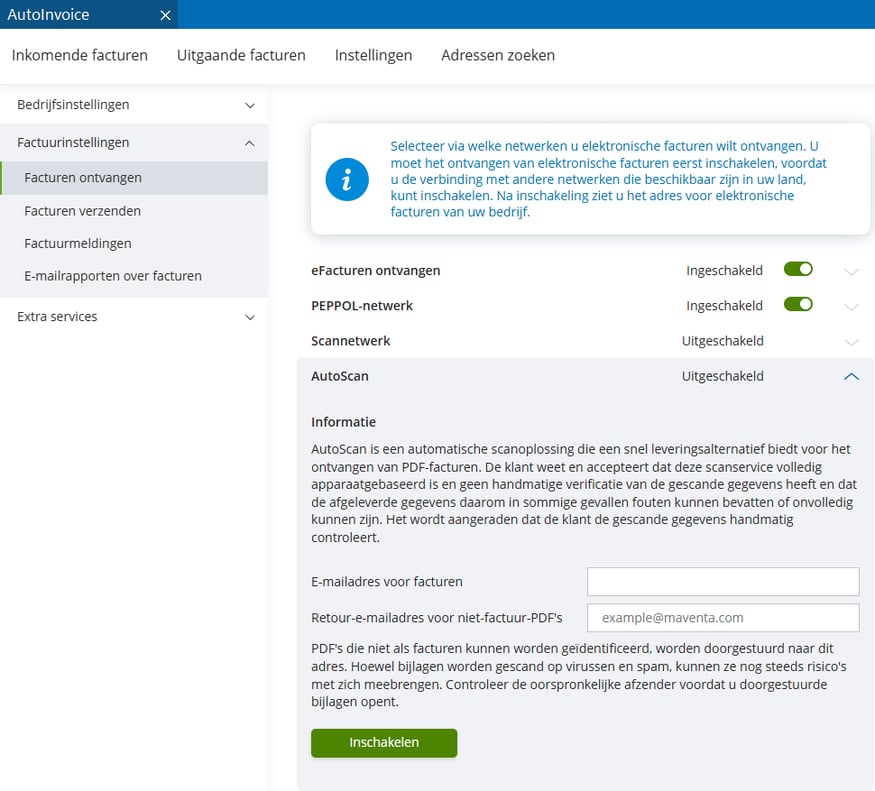Click the Scannetwerk row title
Viewport: 875px width, 791px height.
click(350, 341)
